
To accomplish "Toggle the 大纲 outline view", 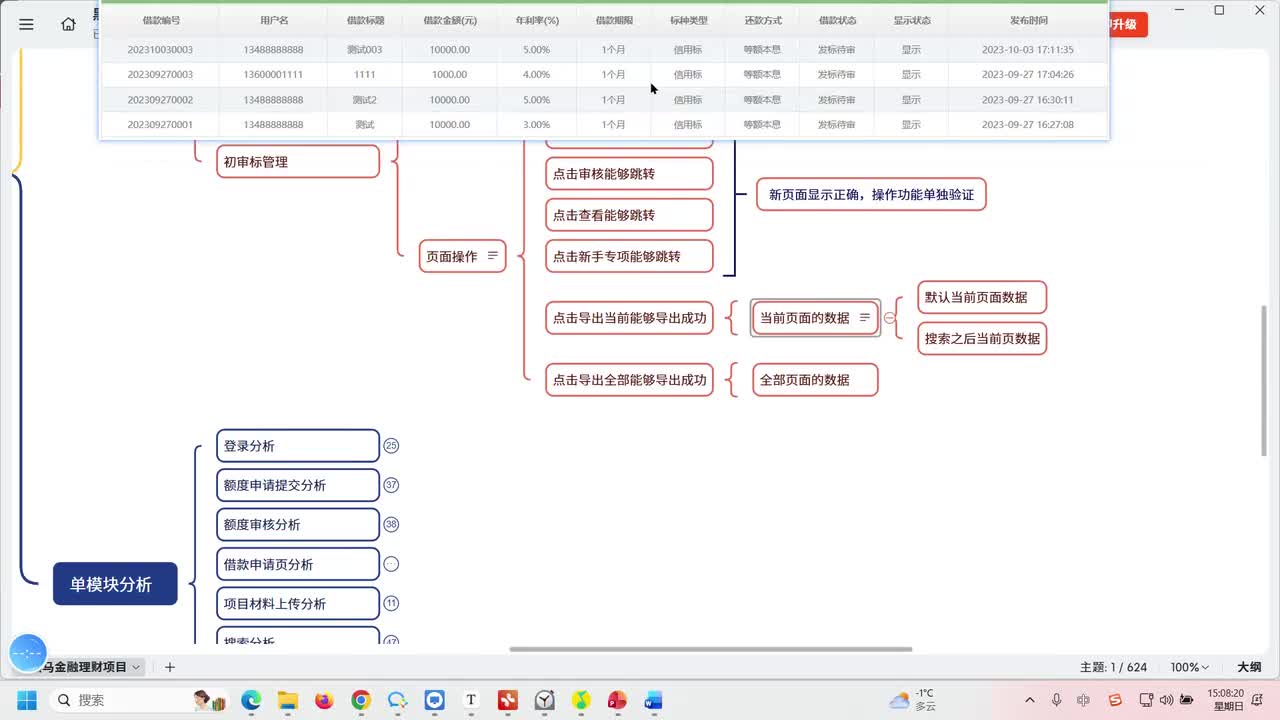I will (x=1249, y=667).
